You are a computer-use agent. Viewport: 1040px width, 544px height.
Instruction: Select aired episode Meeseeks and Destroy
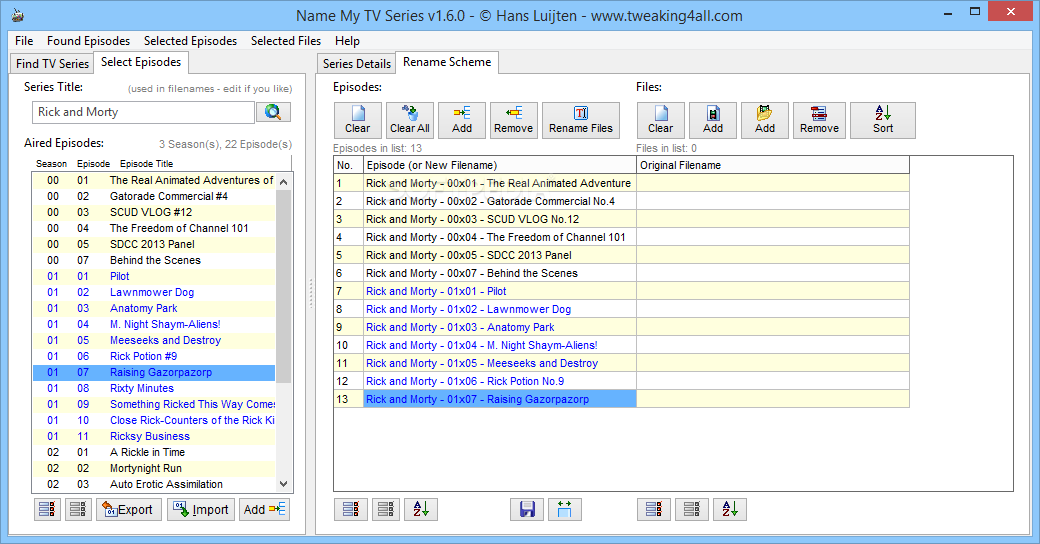pyautogui.click(x=154, y=340)
